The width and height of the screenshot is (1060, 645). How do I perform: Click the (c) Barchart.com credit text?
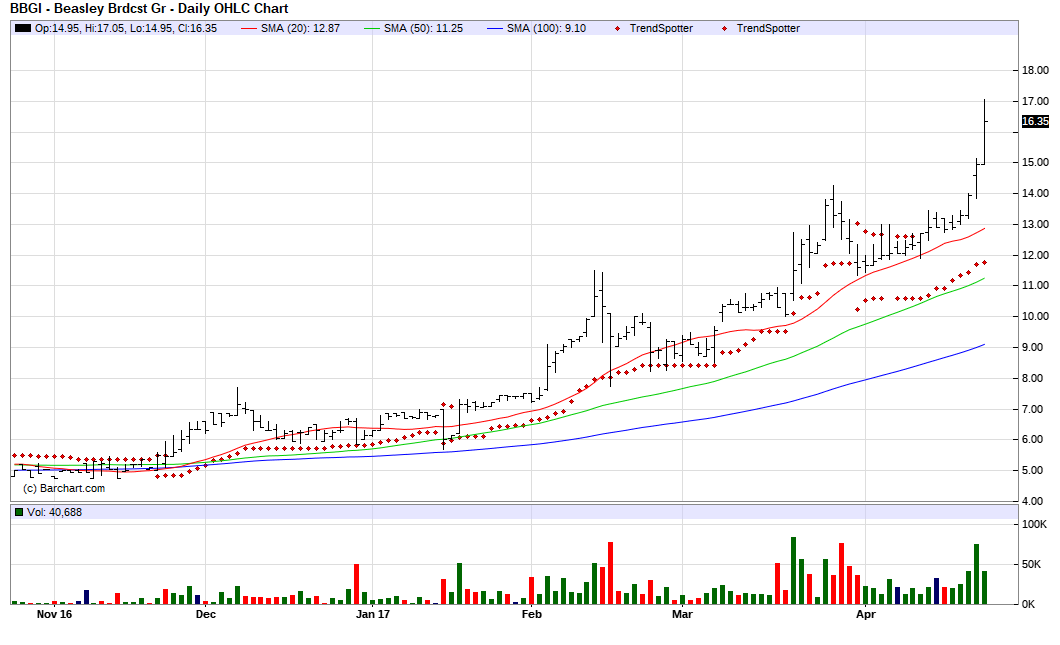(x=64, y=488)
